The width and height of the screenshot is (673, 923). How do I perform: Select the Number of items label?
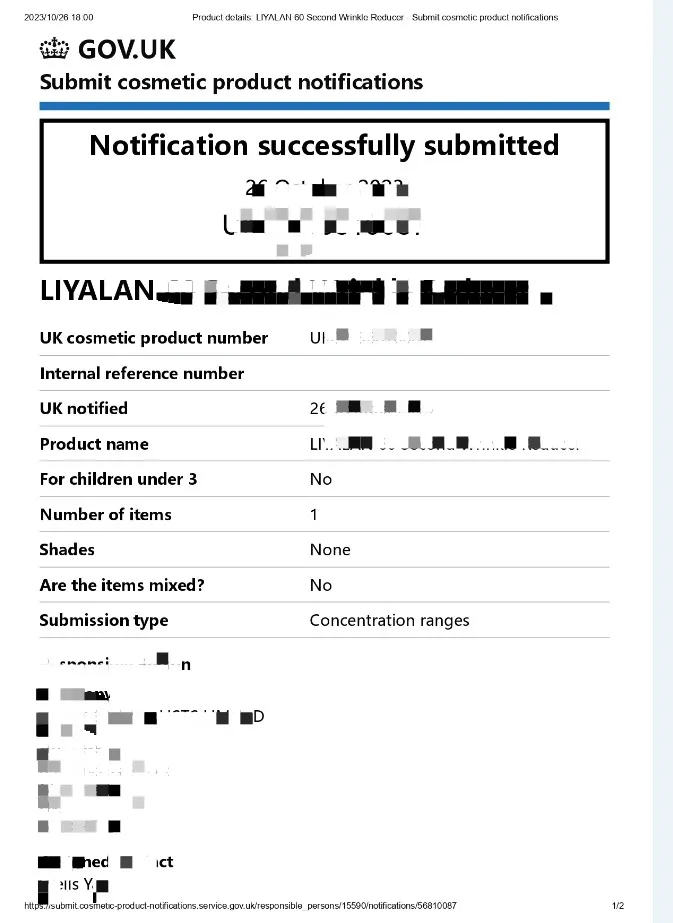105,515
